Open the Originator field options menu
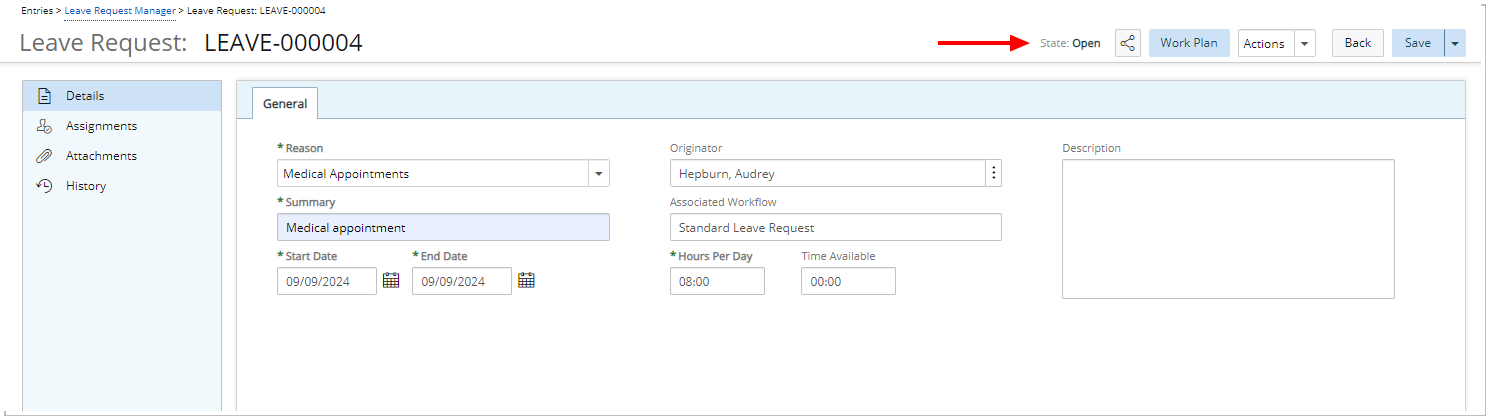 coord(992,173)
